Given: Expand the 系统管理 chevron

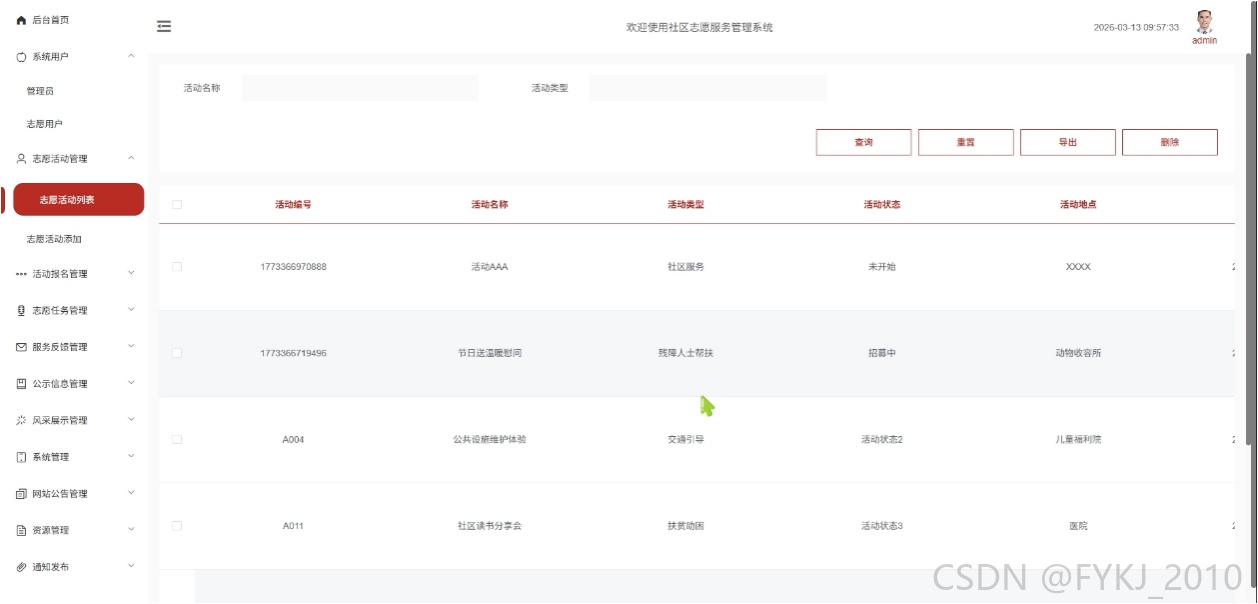Looking at the screenshot, I should [x=131, y=456].
